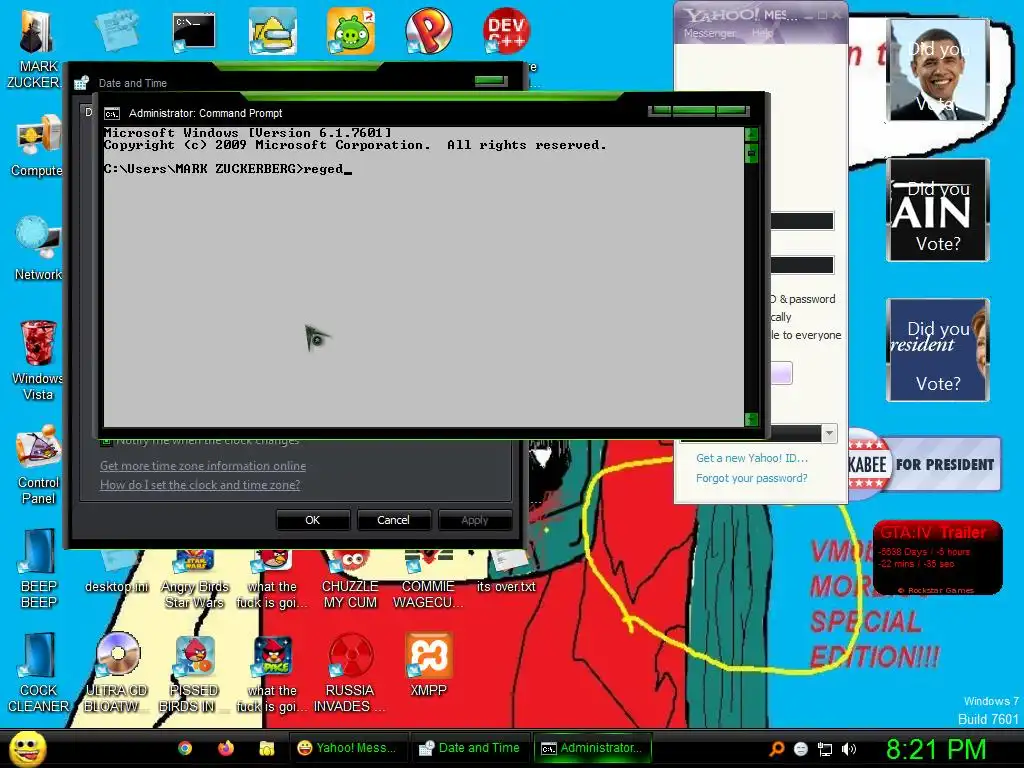Open the desktop.ini file icon
This screenshot has width=1024, height=768.
coord(118,562)
